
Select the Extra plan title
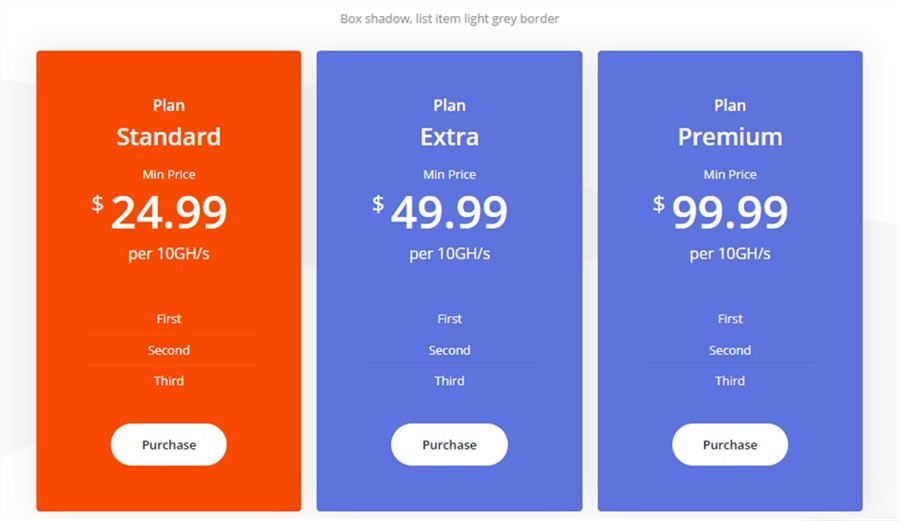point(449,137)
